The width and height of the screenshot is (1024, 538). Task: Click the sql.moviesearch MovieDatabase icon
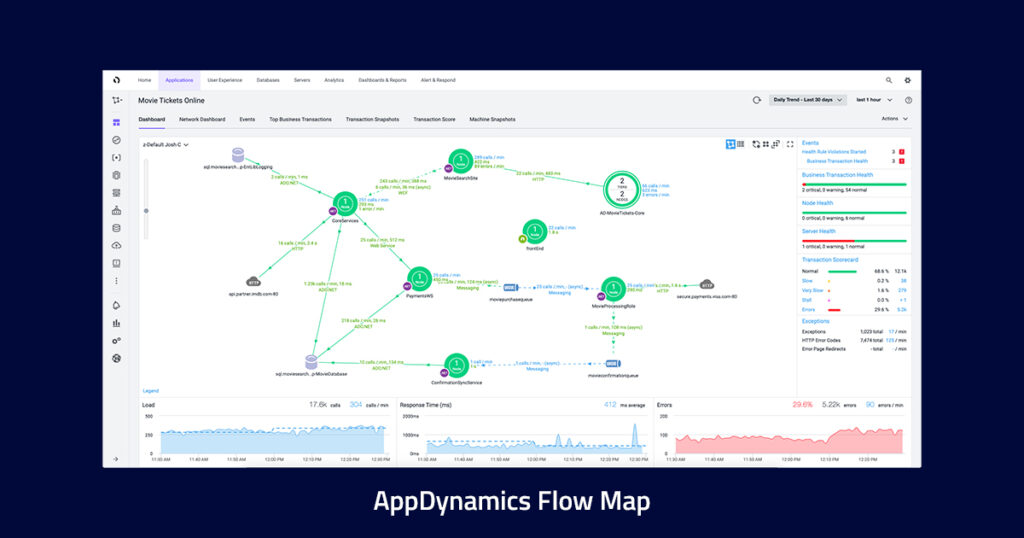coord(312,362)
